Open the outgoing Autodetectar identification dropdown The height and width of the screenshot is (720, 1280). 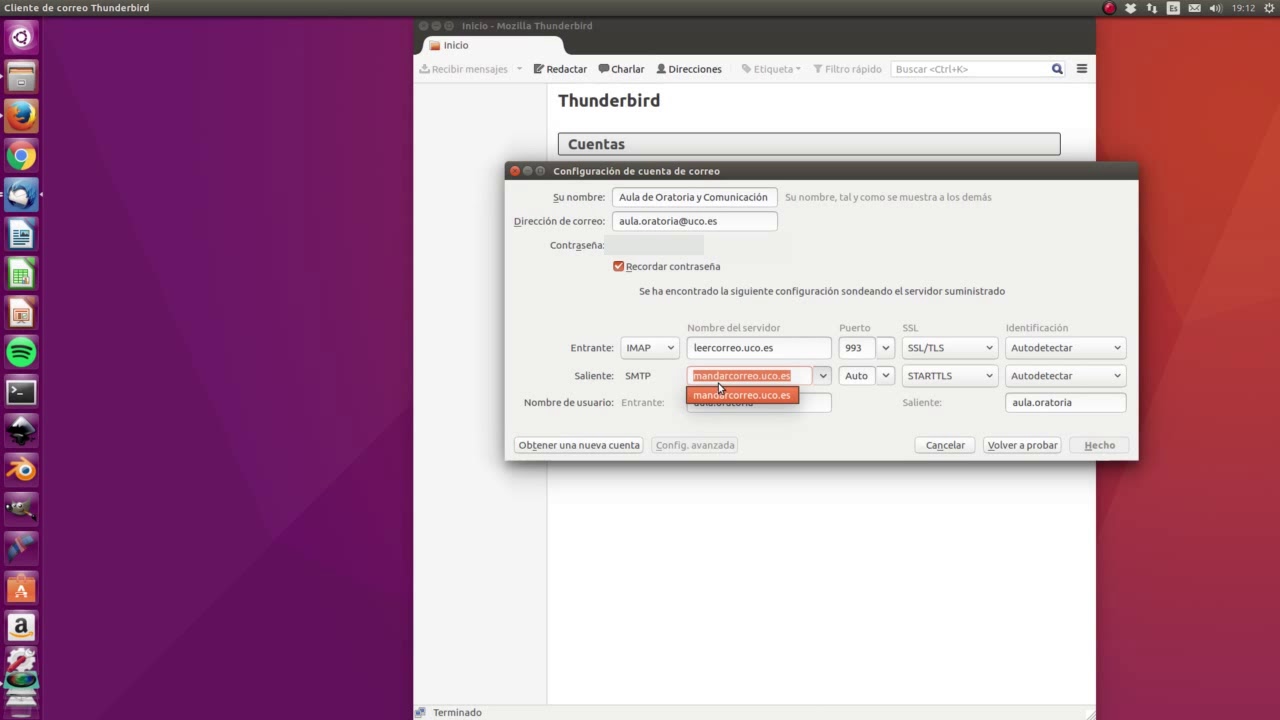click(1066, 376)
